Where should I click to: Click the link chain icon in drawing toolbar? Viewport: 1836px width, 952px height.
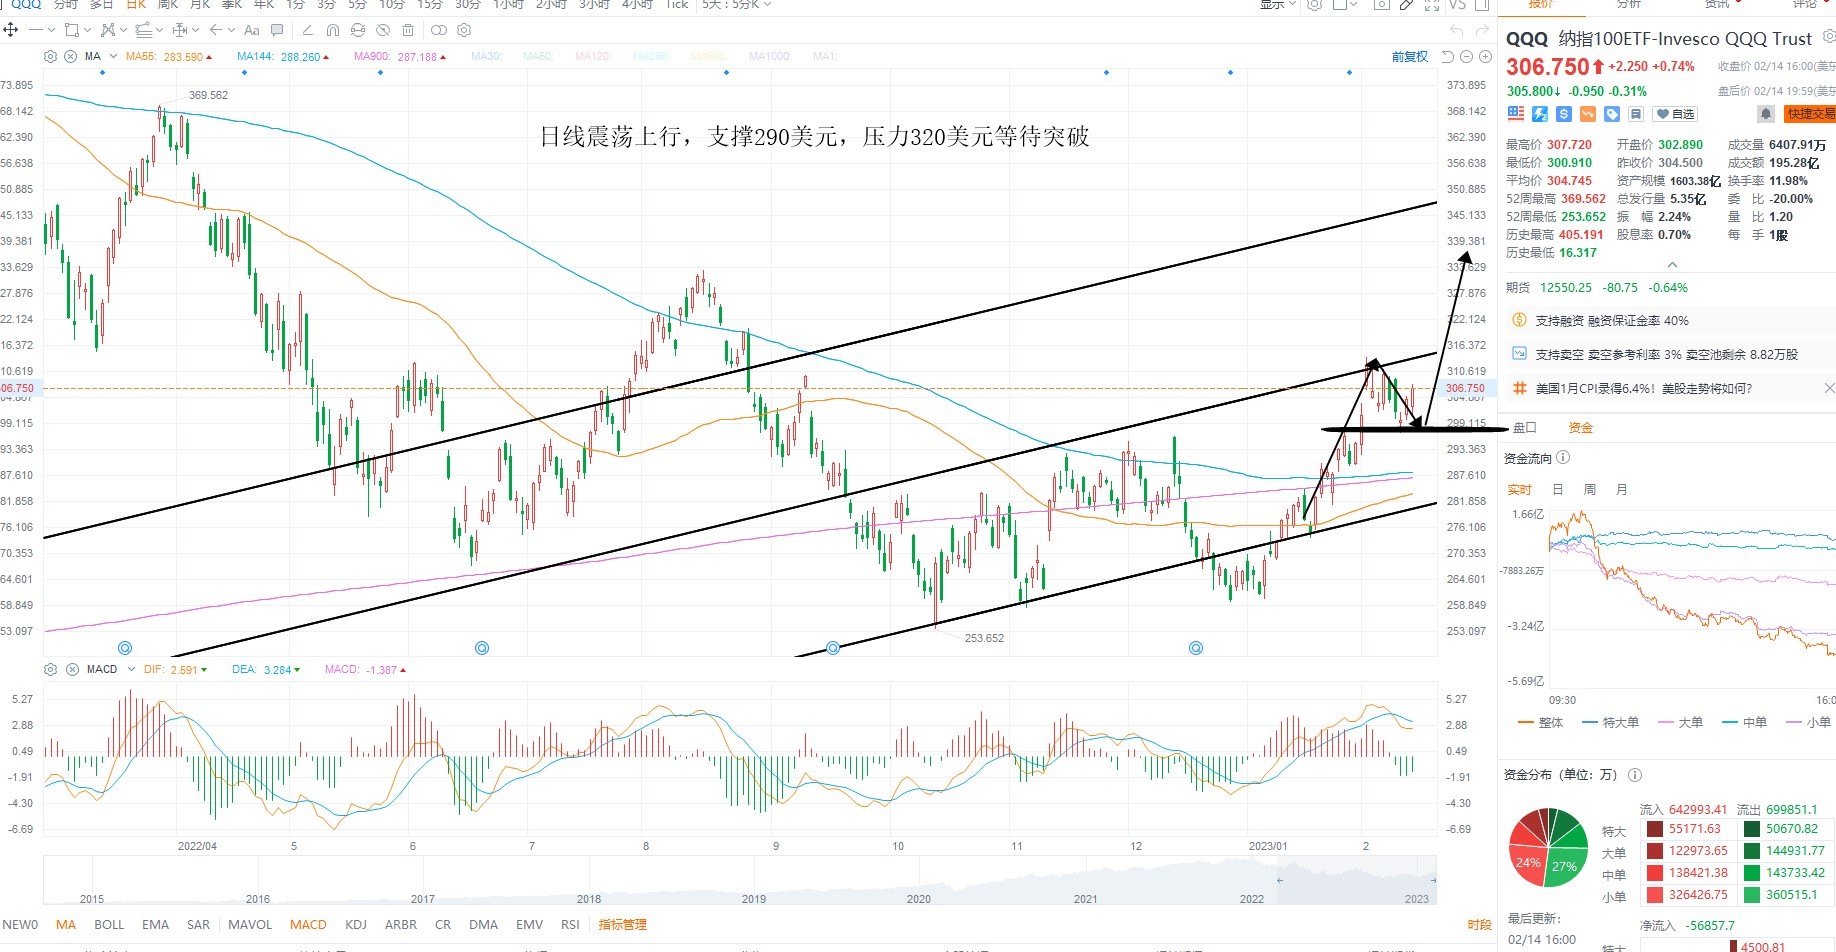[x=437, y=30]
